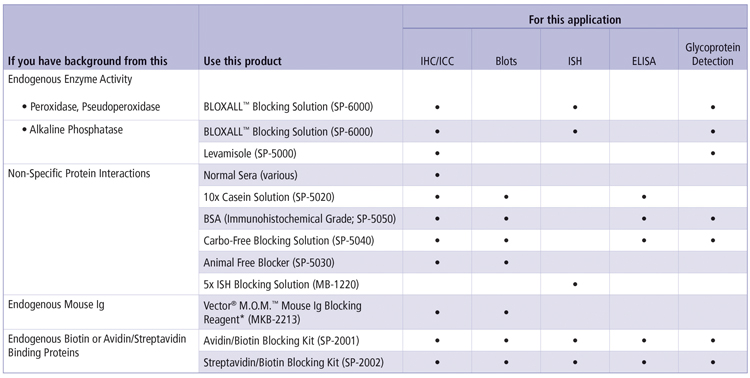This screenshot has height=378, width=750.
Task: Click the Alkaline Phosphatase bullet item
Action: [x=72, y=130]
